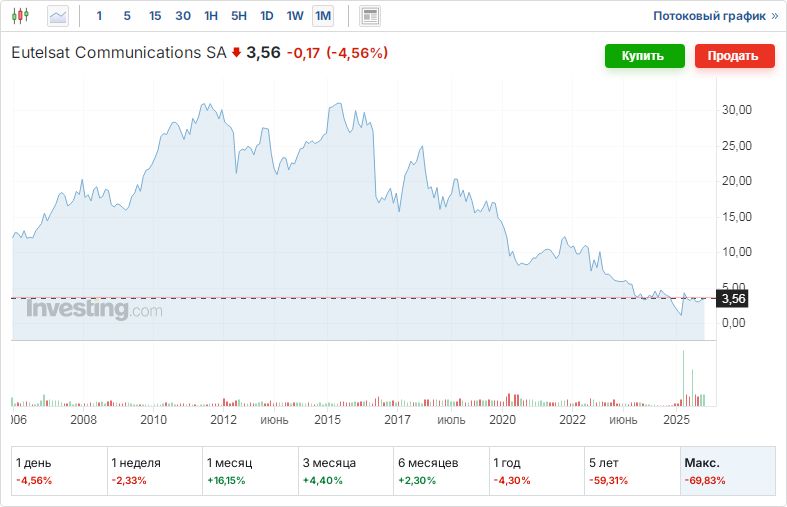The width and height of the screenshot is (787, 507).
Task: Select the 30-minute interval
Action: click(183, 16)
